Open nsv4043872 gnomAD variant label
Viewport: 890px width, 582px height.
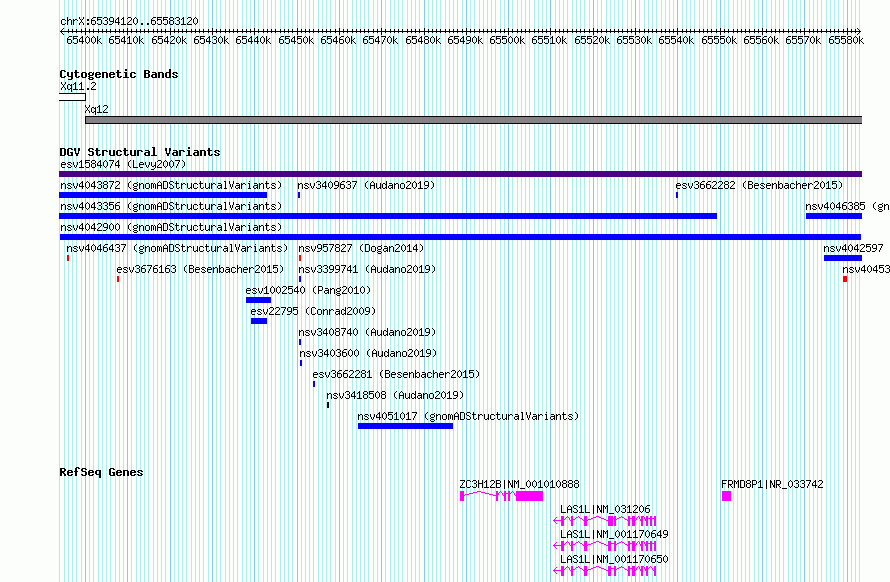click(171, 186)
